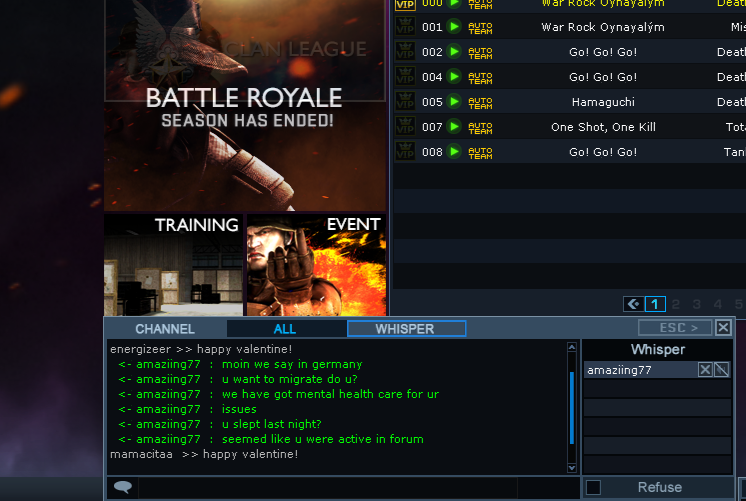Screen dimensions: 746x501
Task: Join room 004 with the green play icon
Action: (454, 76)
